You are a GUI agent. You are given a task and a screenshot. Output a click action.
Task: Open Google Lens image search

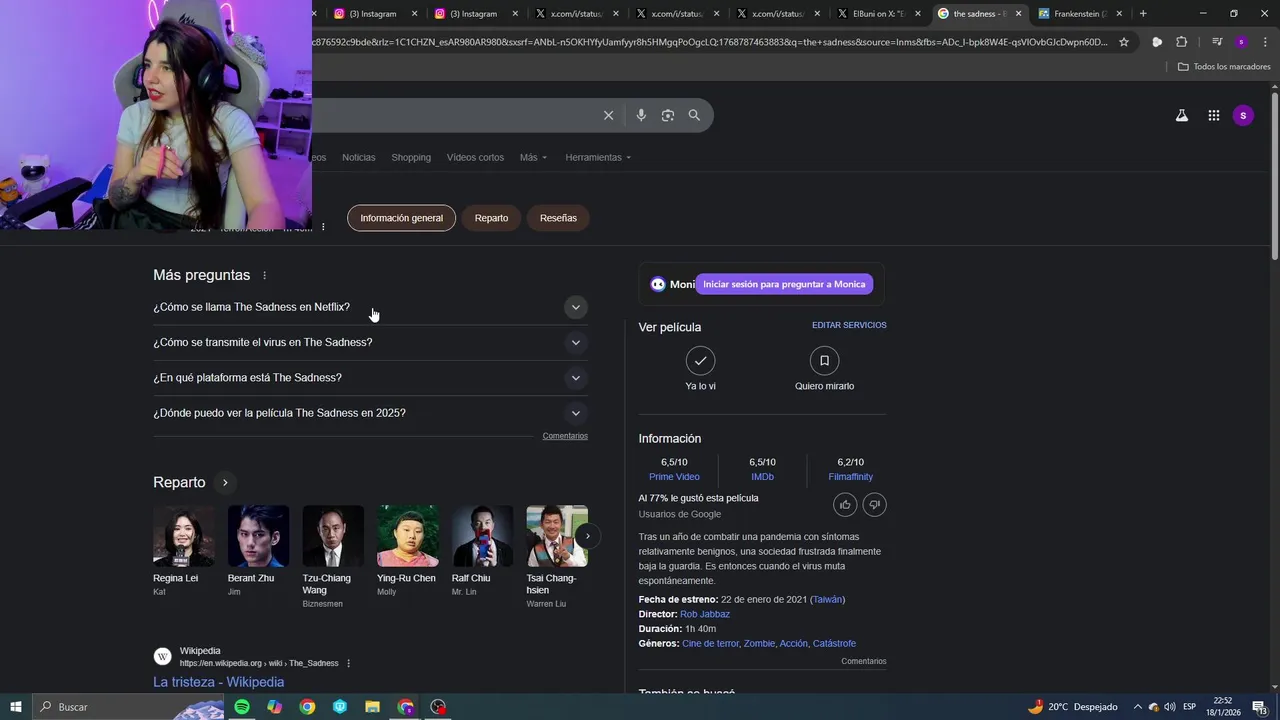coord(668,115)
